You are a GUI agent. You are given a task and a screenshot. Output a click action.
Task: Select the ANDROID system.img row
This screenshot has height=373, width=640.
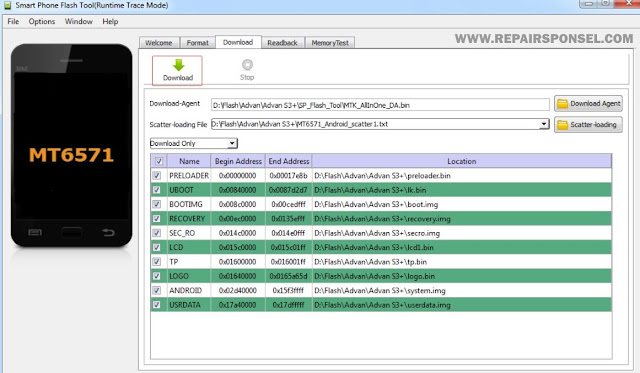point(381,291)
